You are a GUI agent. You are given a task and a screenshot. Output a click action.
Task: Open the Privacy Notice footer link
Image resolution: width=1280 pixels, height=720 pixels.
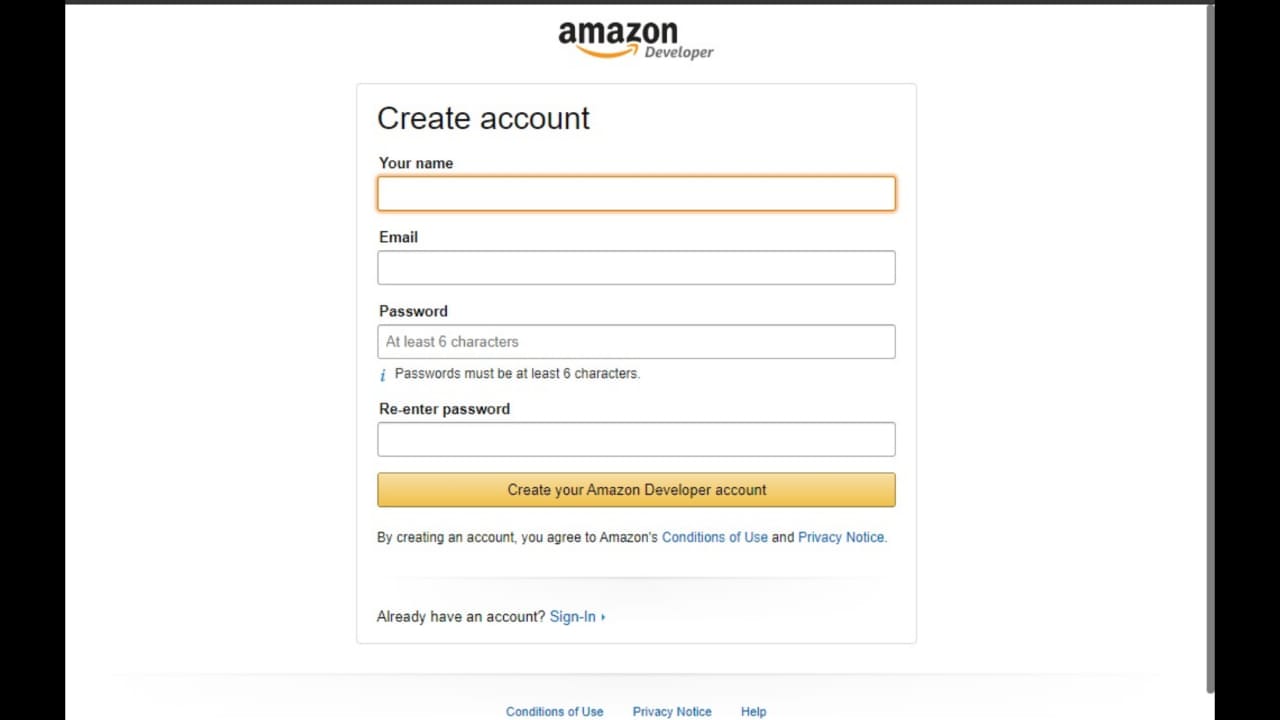[671, 711]
